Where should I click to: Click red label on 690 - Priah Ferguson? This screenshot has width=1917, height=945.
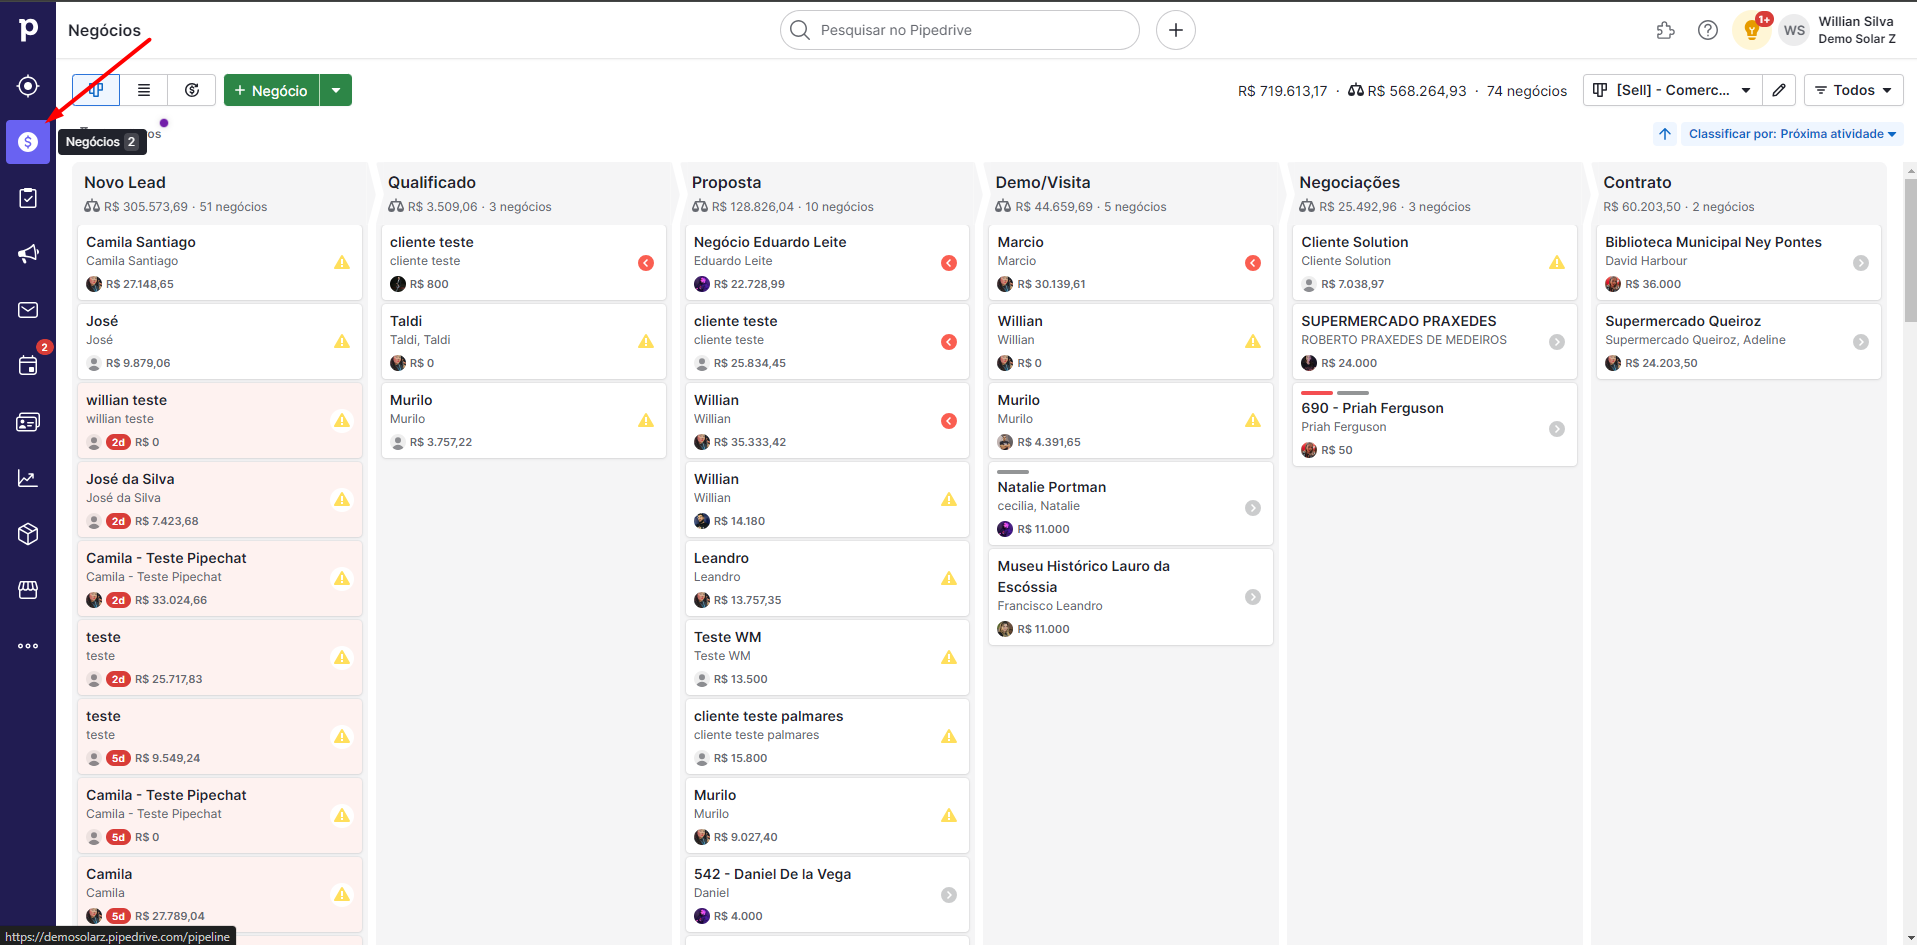coord(1316,393)
